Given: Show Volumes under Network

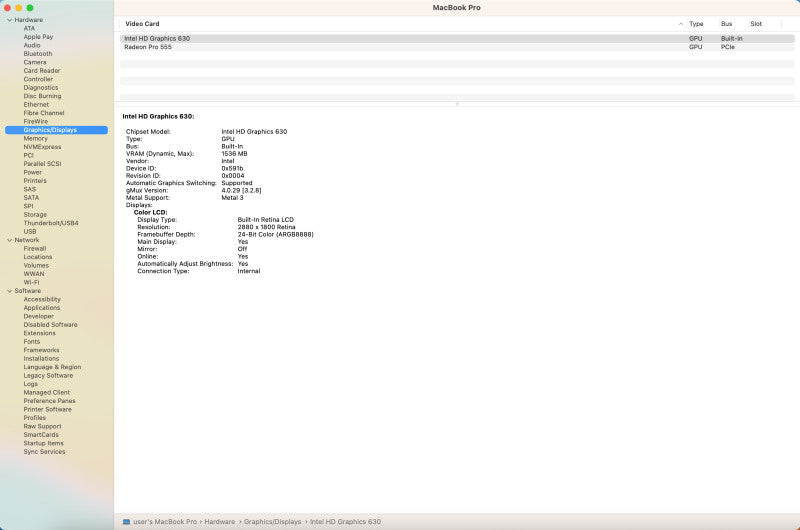Looking at the screenshot, I should click(x=36, y=266).
